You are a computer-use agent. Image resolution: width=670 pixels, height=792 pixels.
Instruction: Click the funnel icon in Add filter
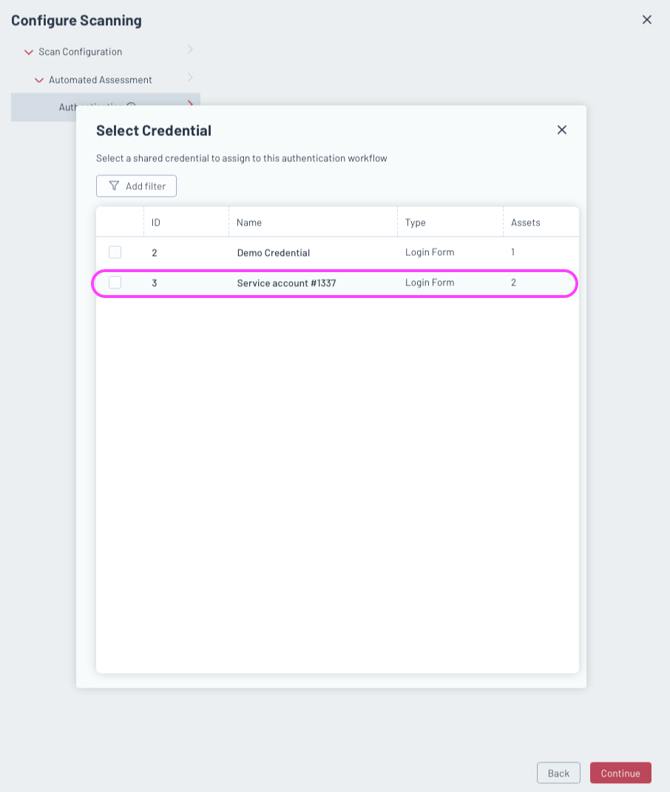click(x=113, y=186)
